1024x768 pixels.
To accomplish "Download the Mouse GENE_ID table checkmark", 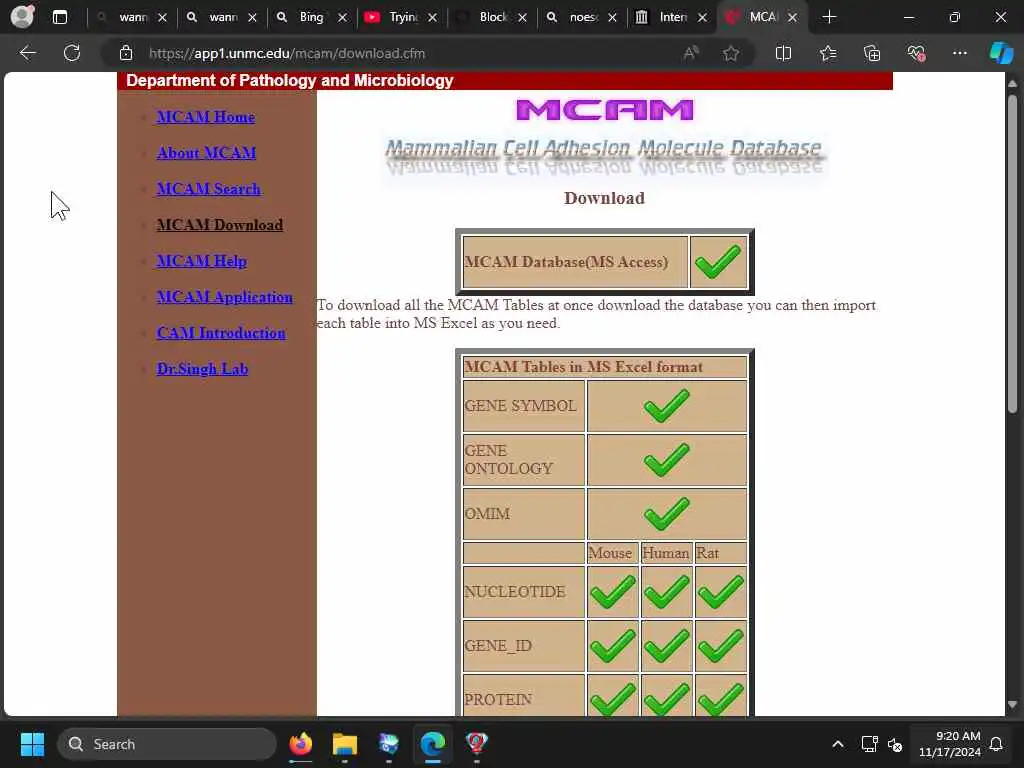I will point(613,646).
